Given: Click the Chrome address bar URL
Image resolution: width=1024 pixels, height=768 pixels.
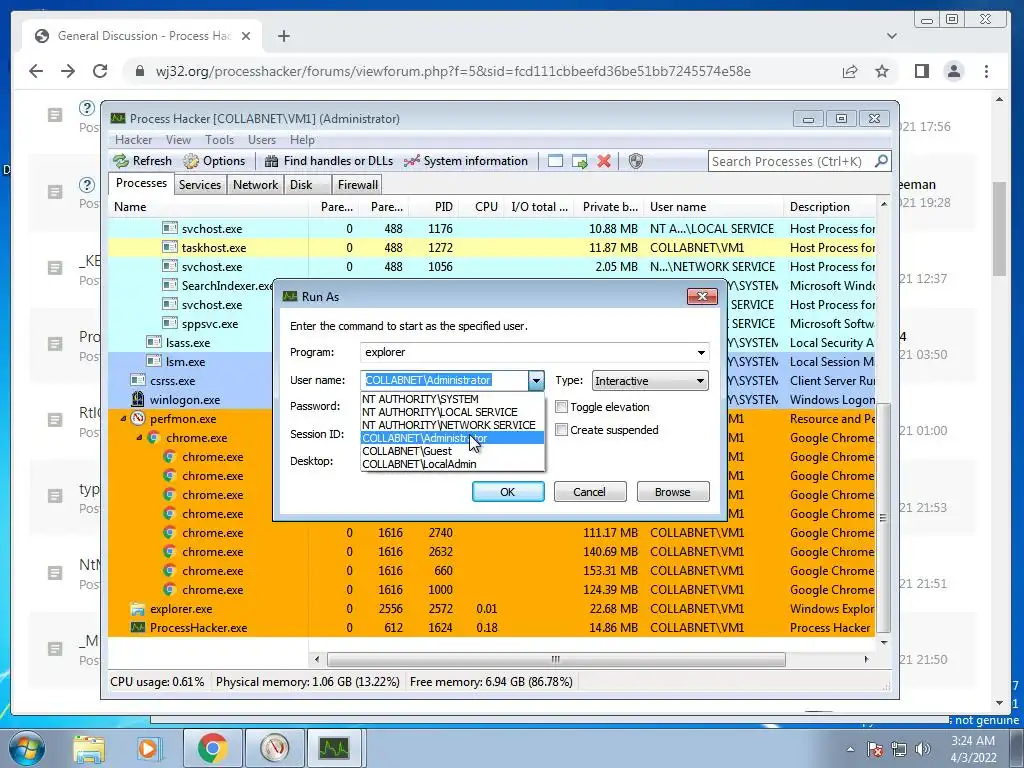Looking at the screenshot, I should 453,71.
